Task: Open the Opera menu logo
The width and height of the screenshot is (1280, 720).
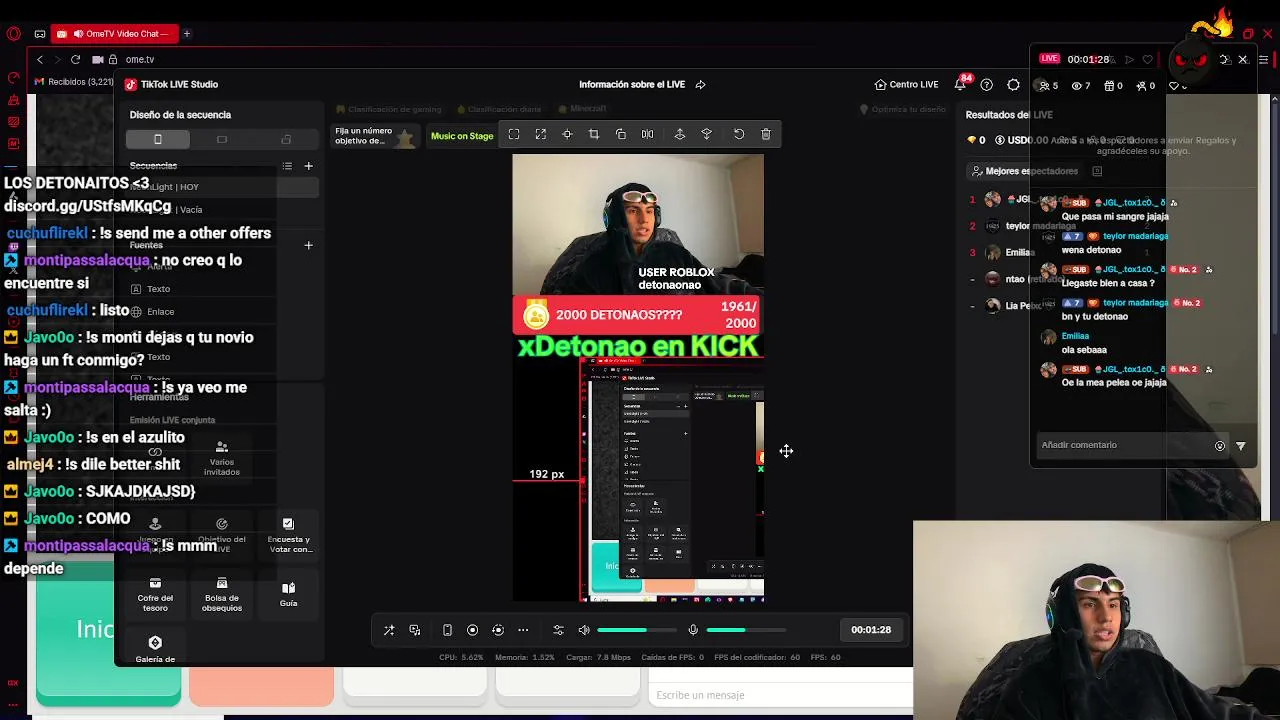Action: point(13,34)
